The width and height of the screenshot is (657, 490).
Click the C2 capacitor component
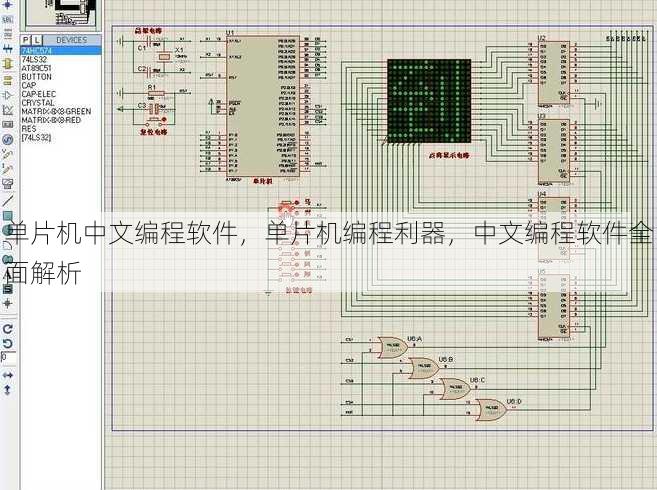pyautogui.click(x=150, y=73)
